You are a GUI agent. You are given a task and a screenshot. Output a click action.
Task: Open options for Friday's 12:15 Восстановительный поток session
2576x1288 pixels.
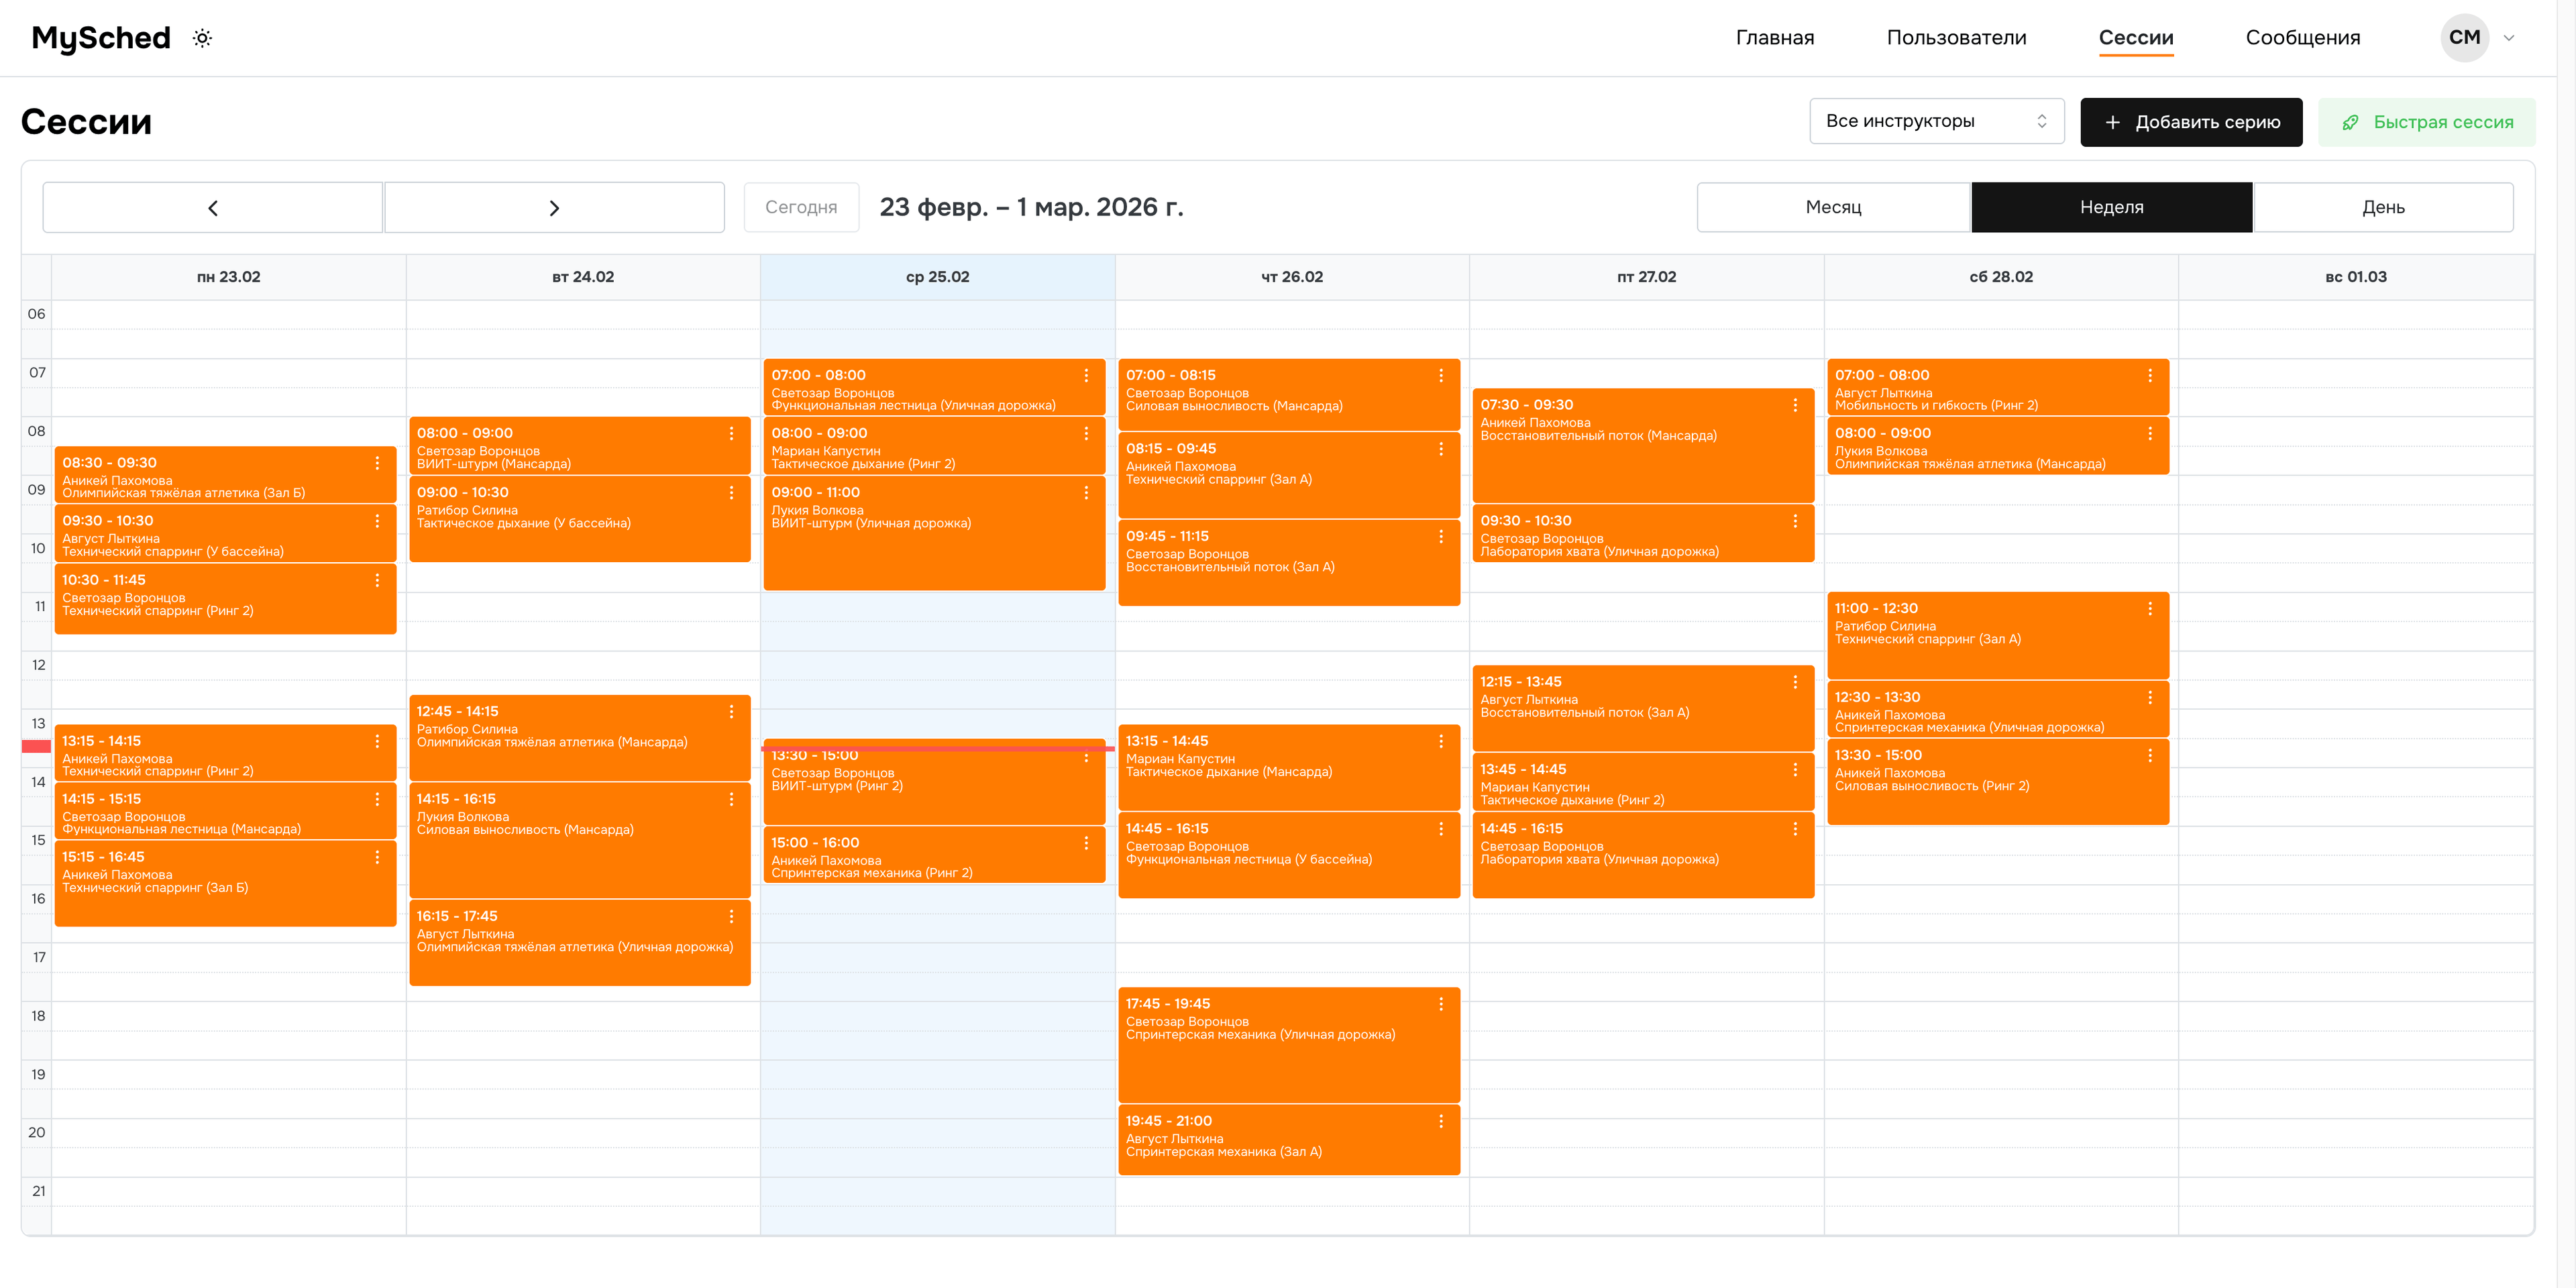point(1795,683)
